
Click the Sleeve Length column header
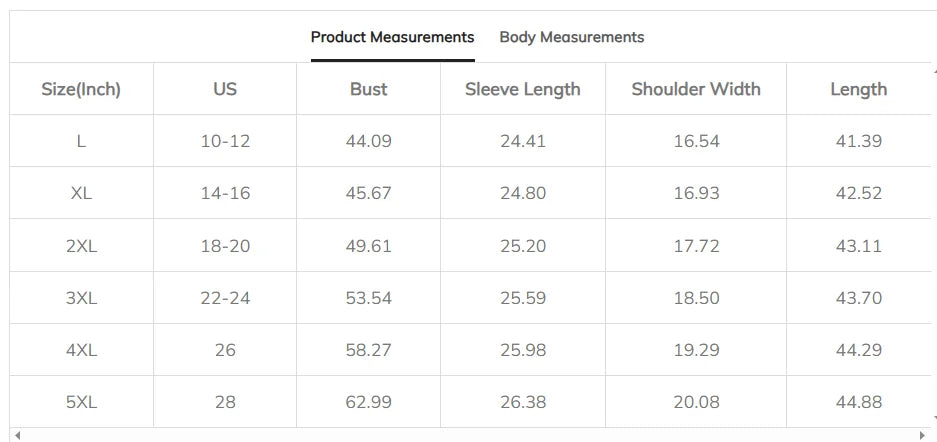coord(522,89)
